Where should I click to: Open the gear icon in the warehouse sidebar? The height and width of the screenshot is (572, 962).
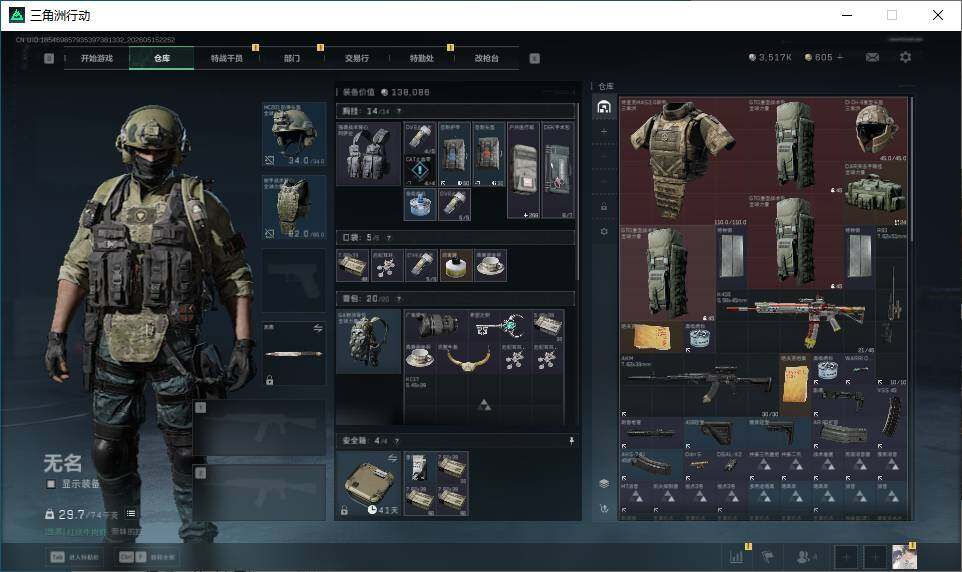pyautogui.click(x=604, y=231)
